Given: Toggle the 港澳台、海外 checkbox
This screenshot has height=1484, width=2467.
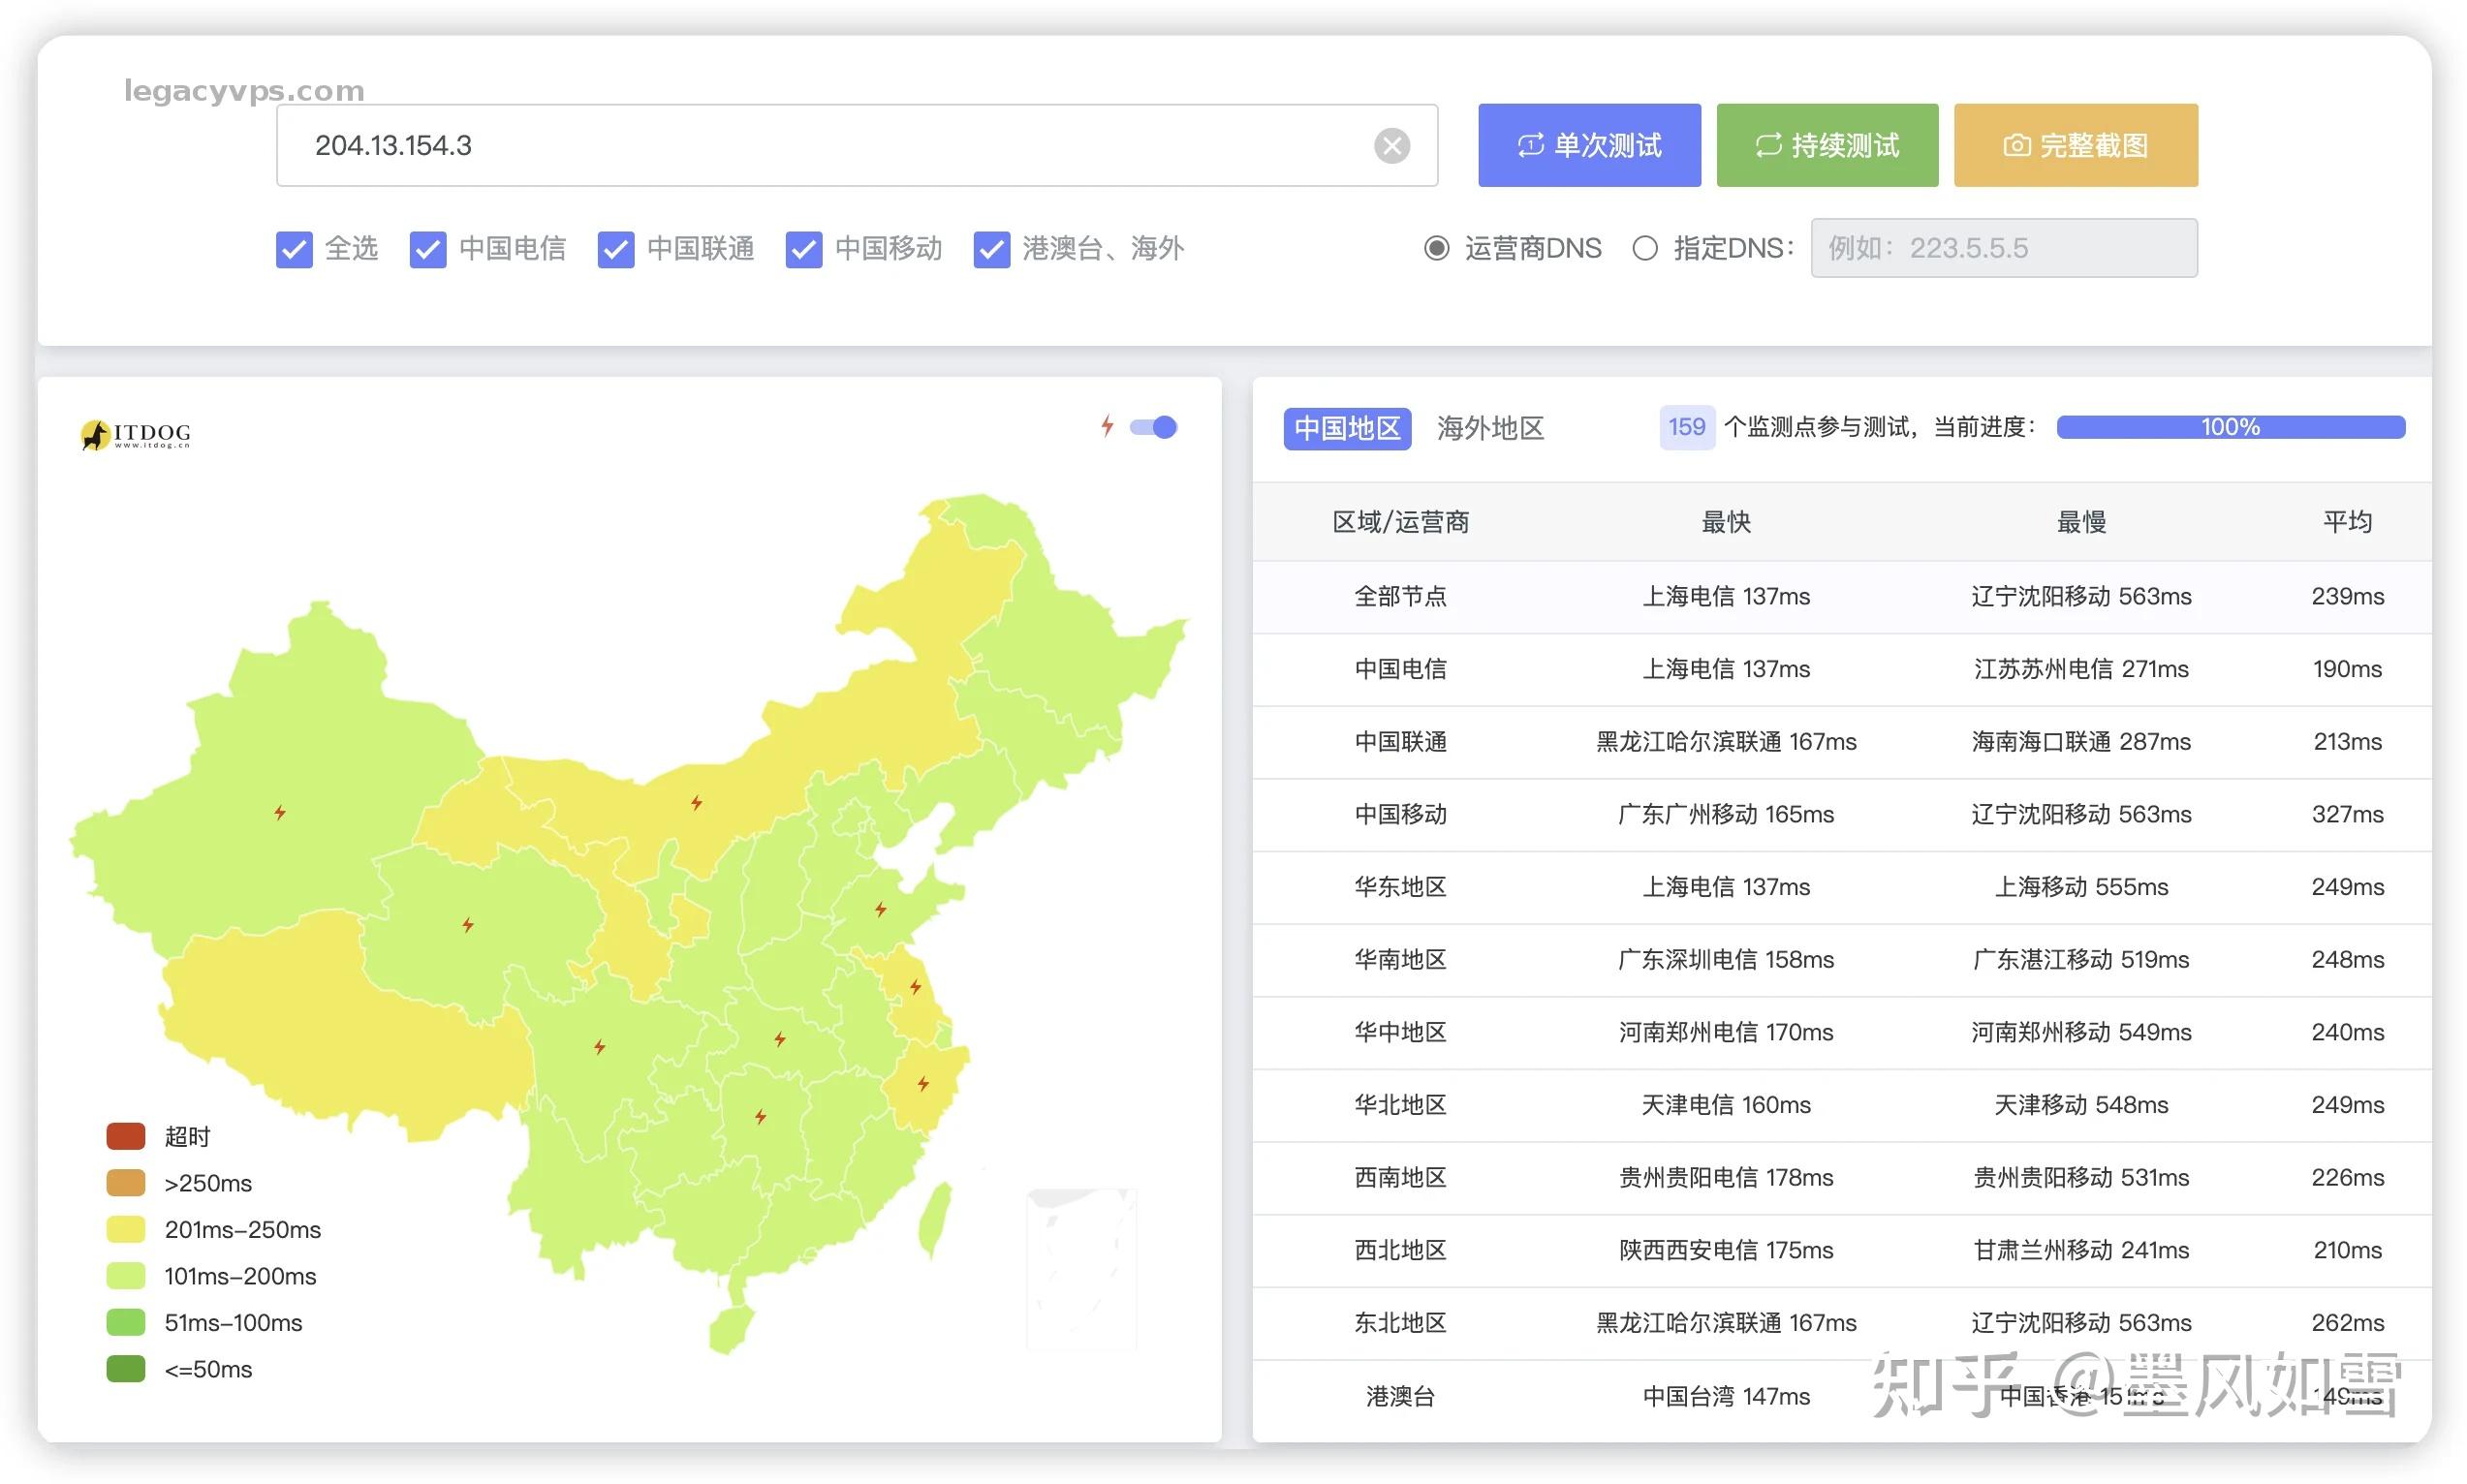Looking at the screenshot, I should click(x=992, y=249).
